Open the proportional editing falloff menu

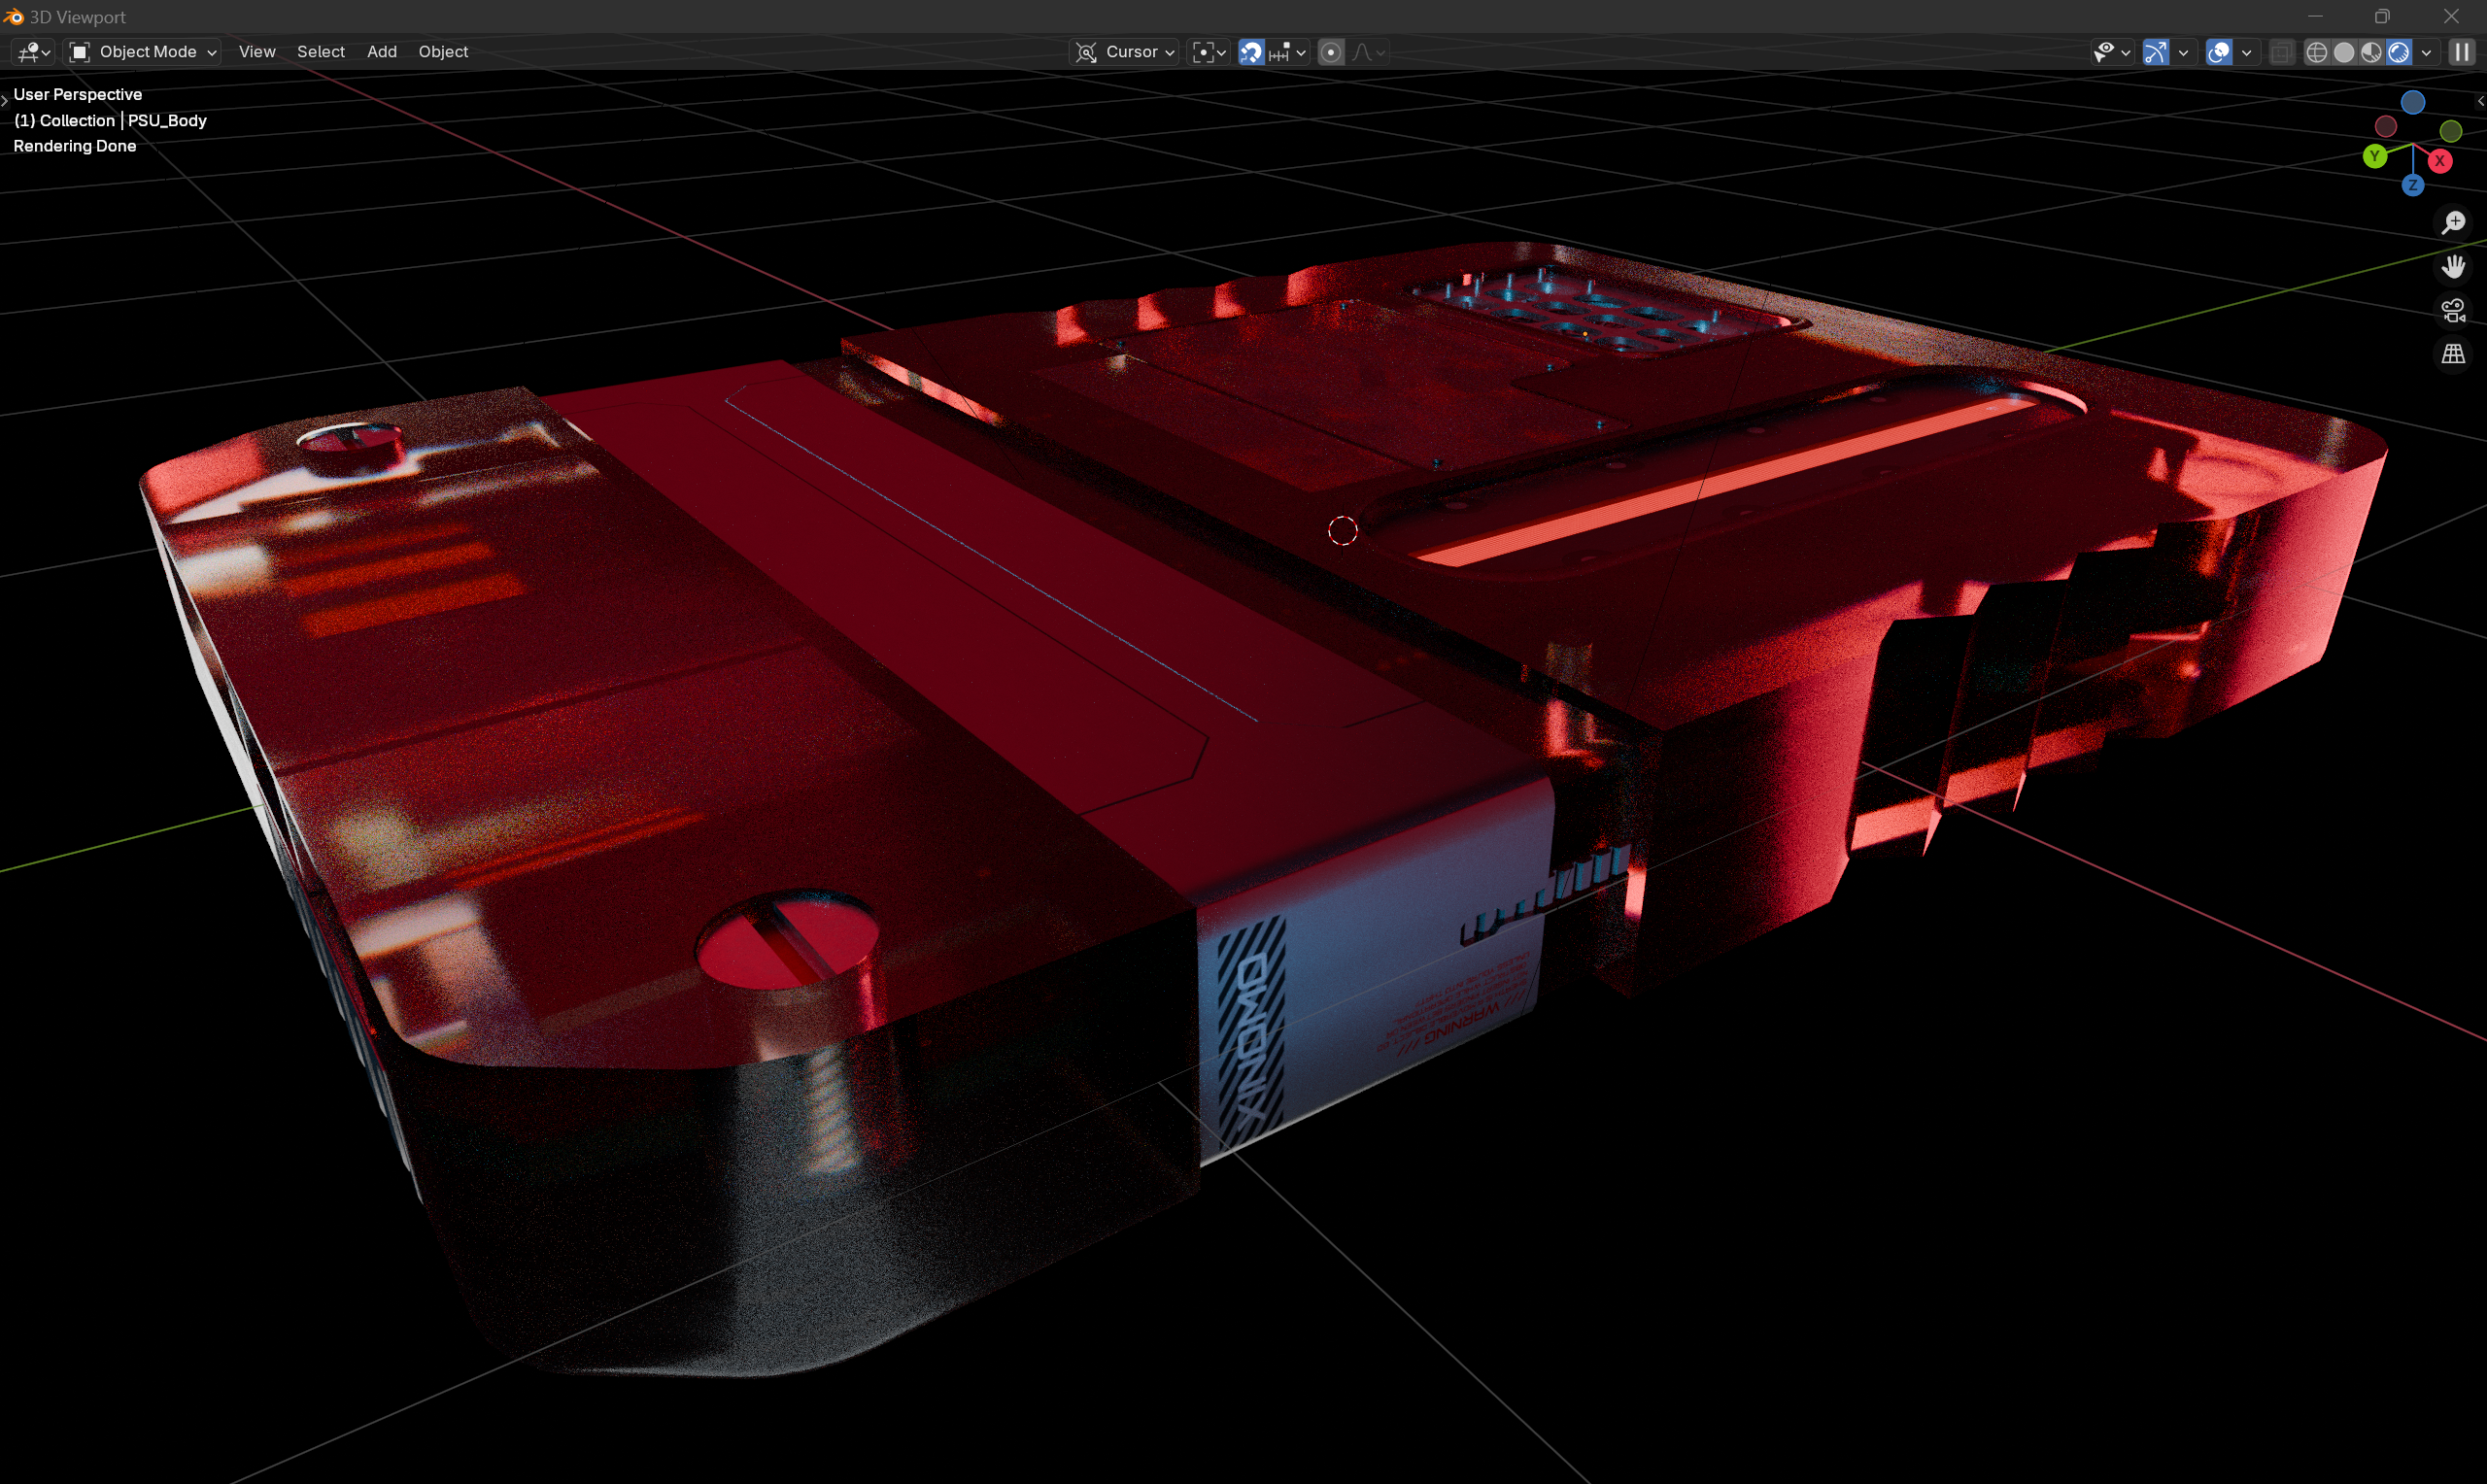[1368, 52]
